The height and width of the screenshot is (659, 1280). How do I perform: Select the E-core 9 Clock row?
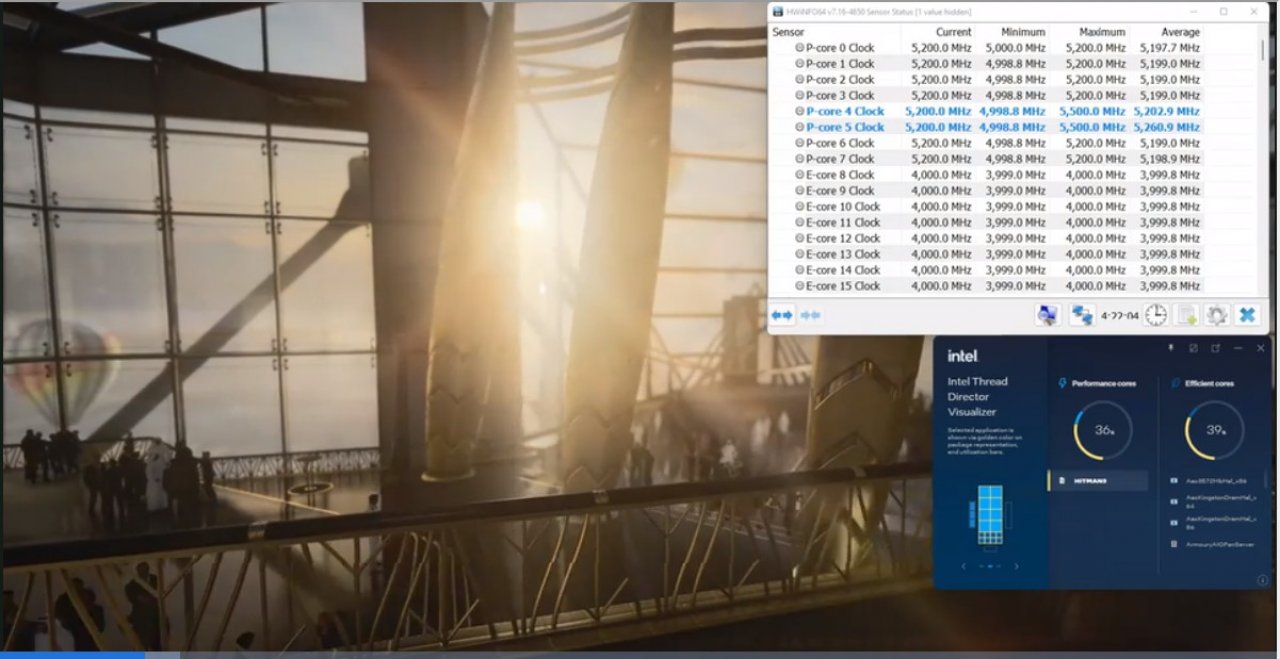[986, 191]
